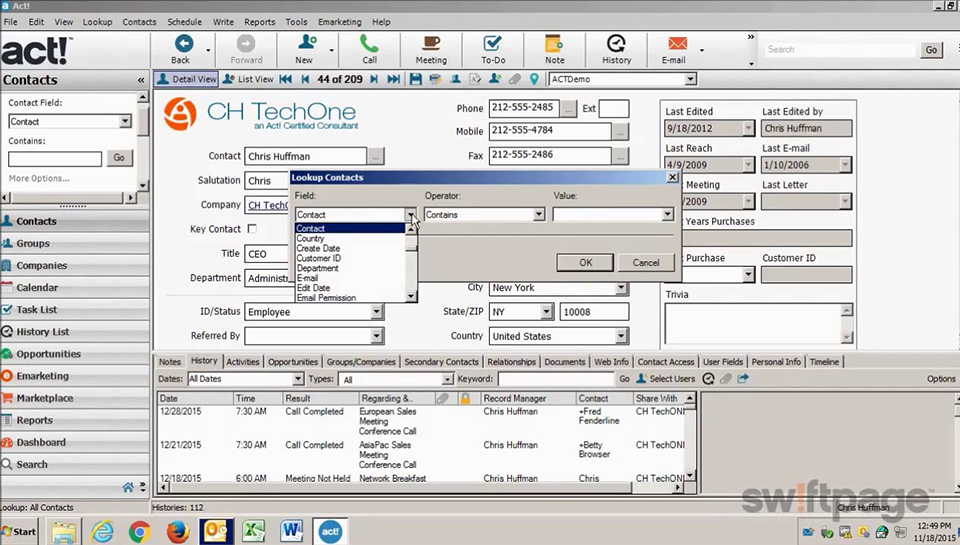This screenshot has width=960, height=545.
Task: Jump to the last contact record
Action: tap(394, 79)
